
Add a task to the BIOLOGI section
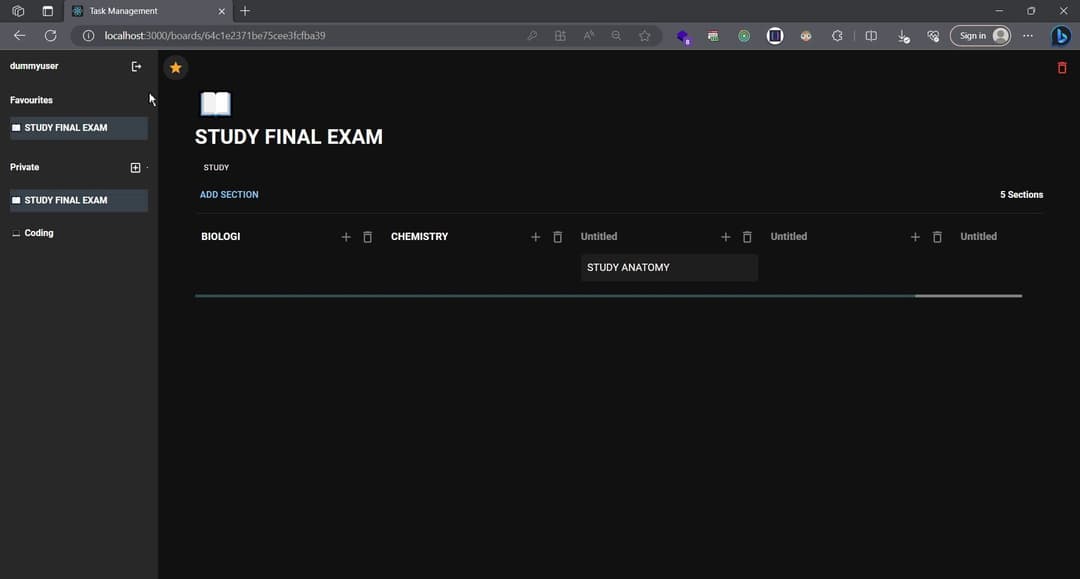(346, 237)
